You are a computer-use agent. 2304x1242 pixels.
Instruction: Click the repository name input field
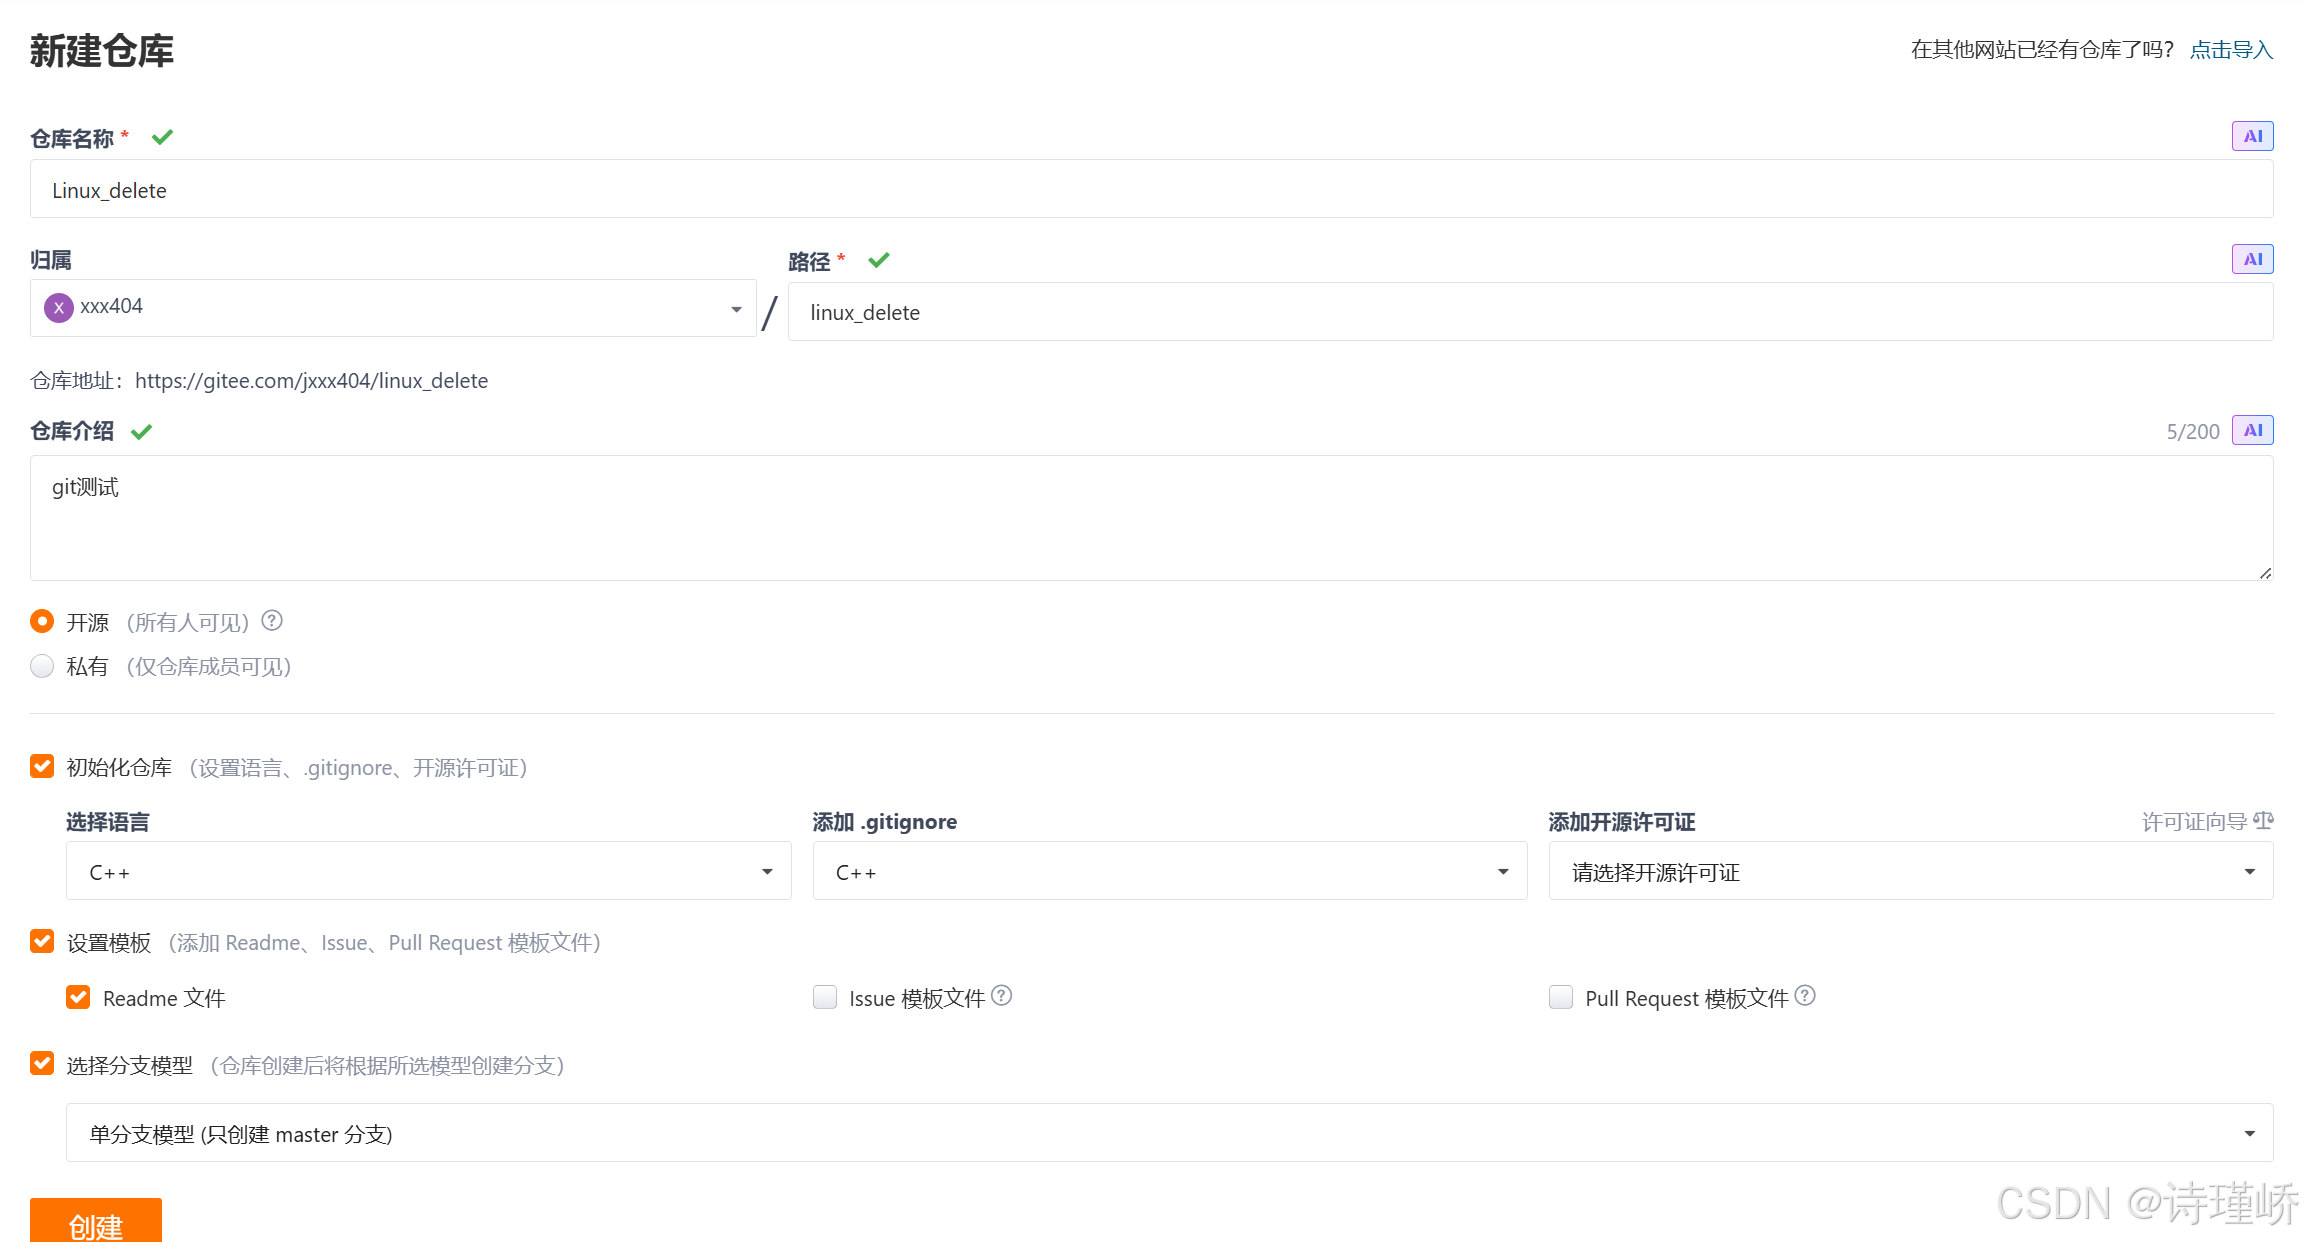(x=1150, y=190)
